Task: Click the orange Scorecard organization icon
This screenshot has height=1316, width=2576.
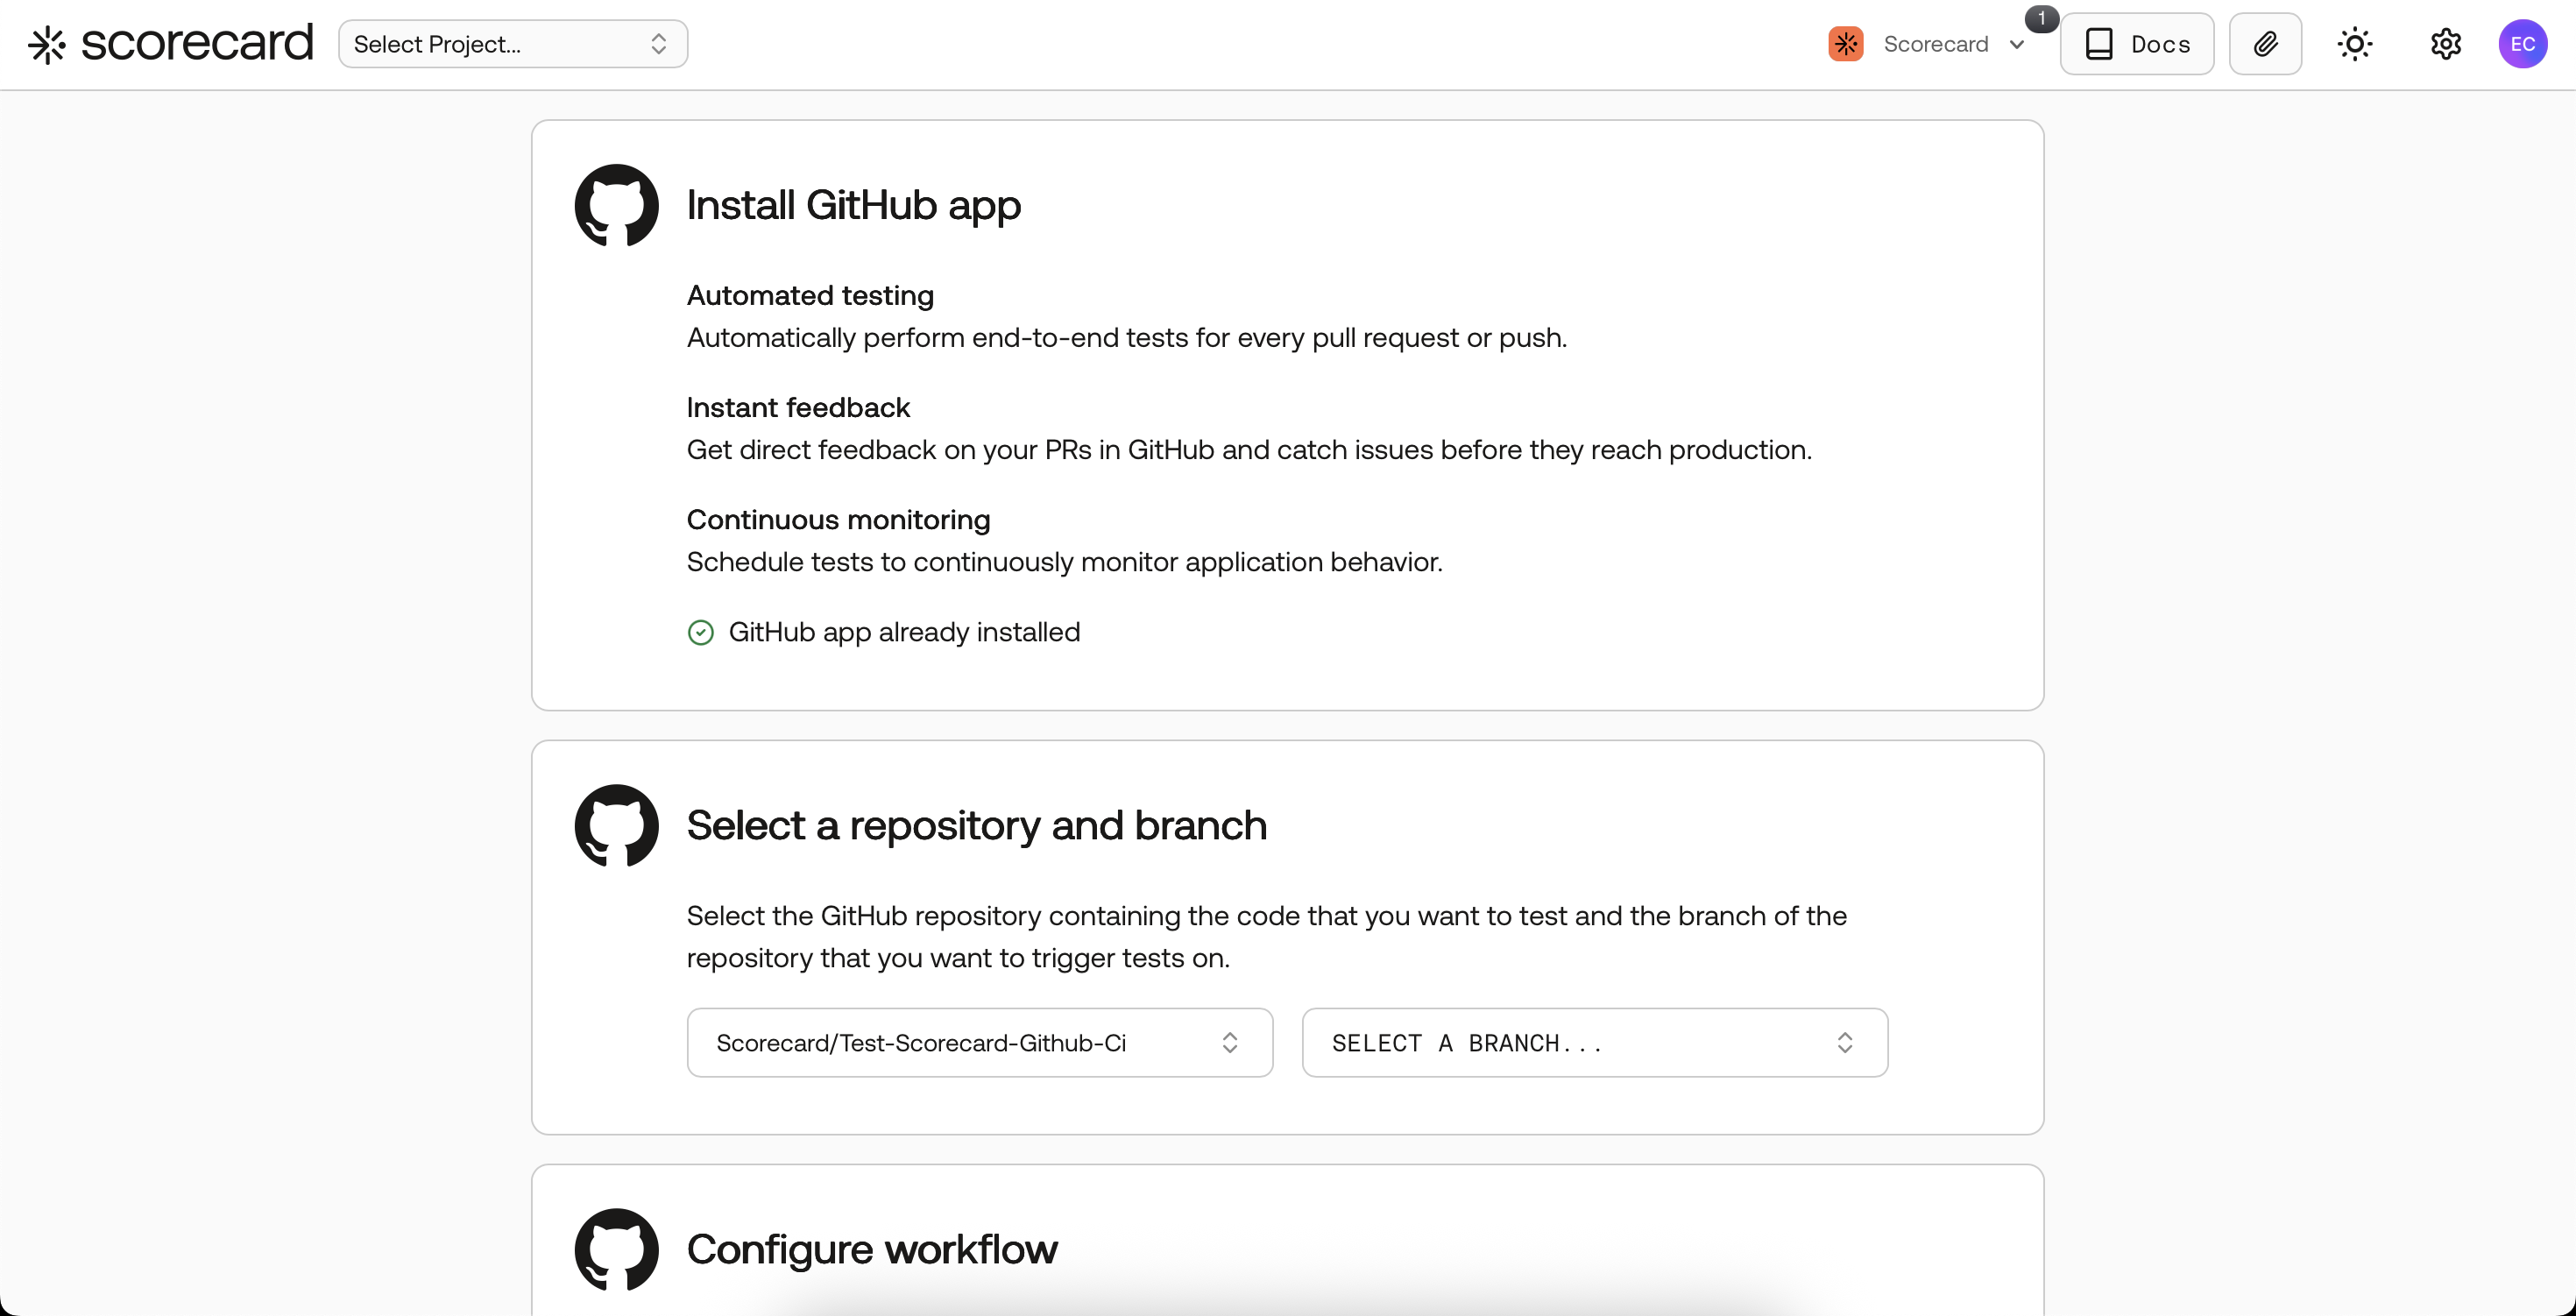Action: [x=1846, y=44]
